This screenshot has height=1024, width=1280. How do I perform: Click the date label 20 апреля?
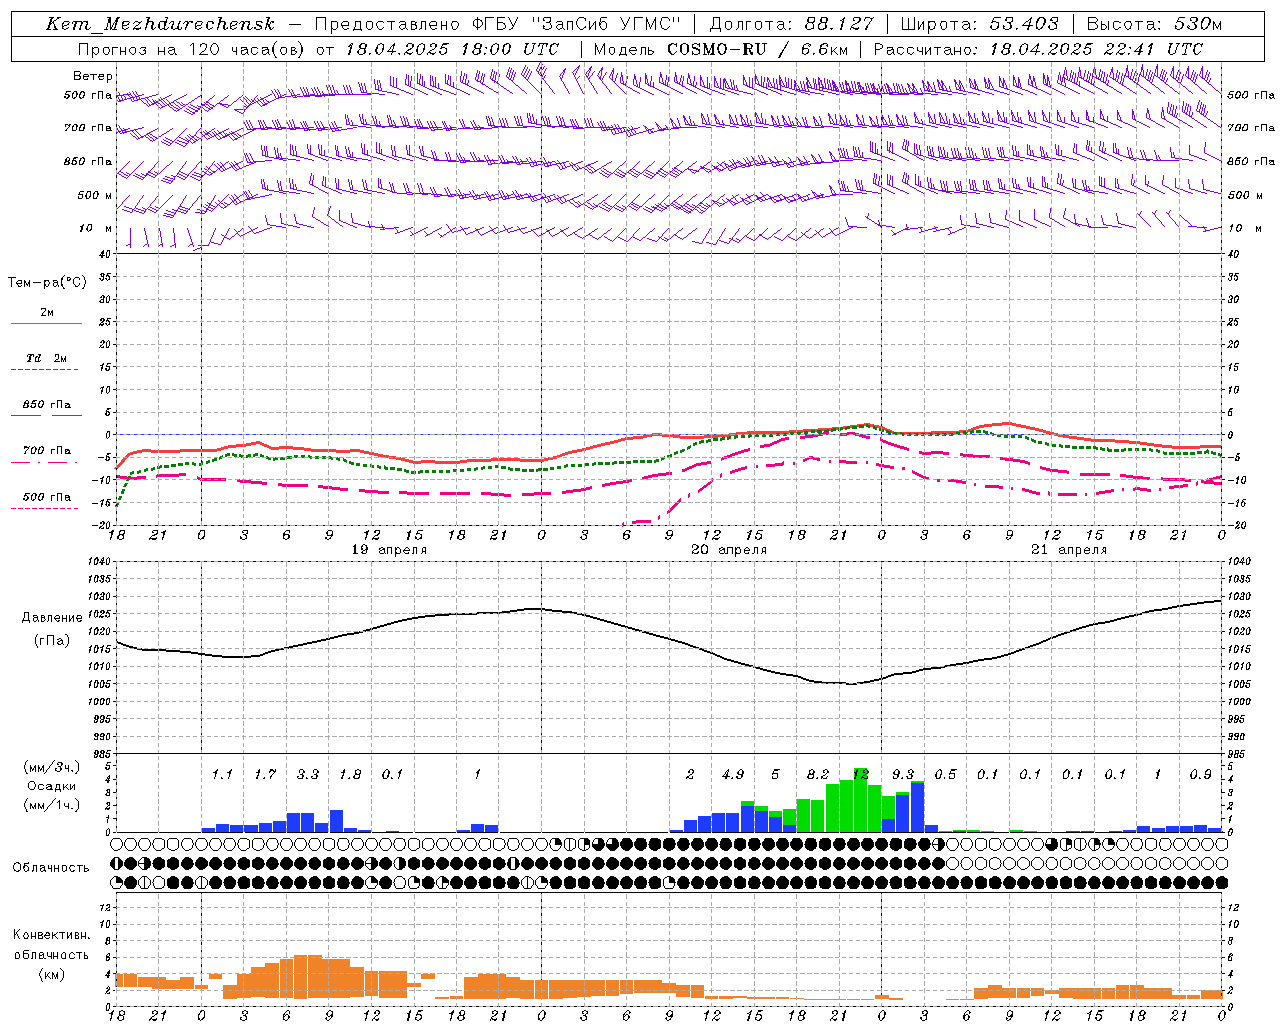729,550
